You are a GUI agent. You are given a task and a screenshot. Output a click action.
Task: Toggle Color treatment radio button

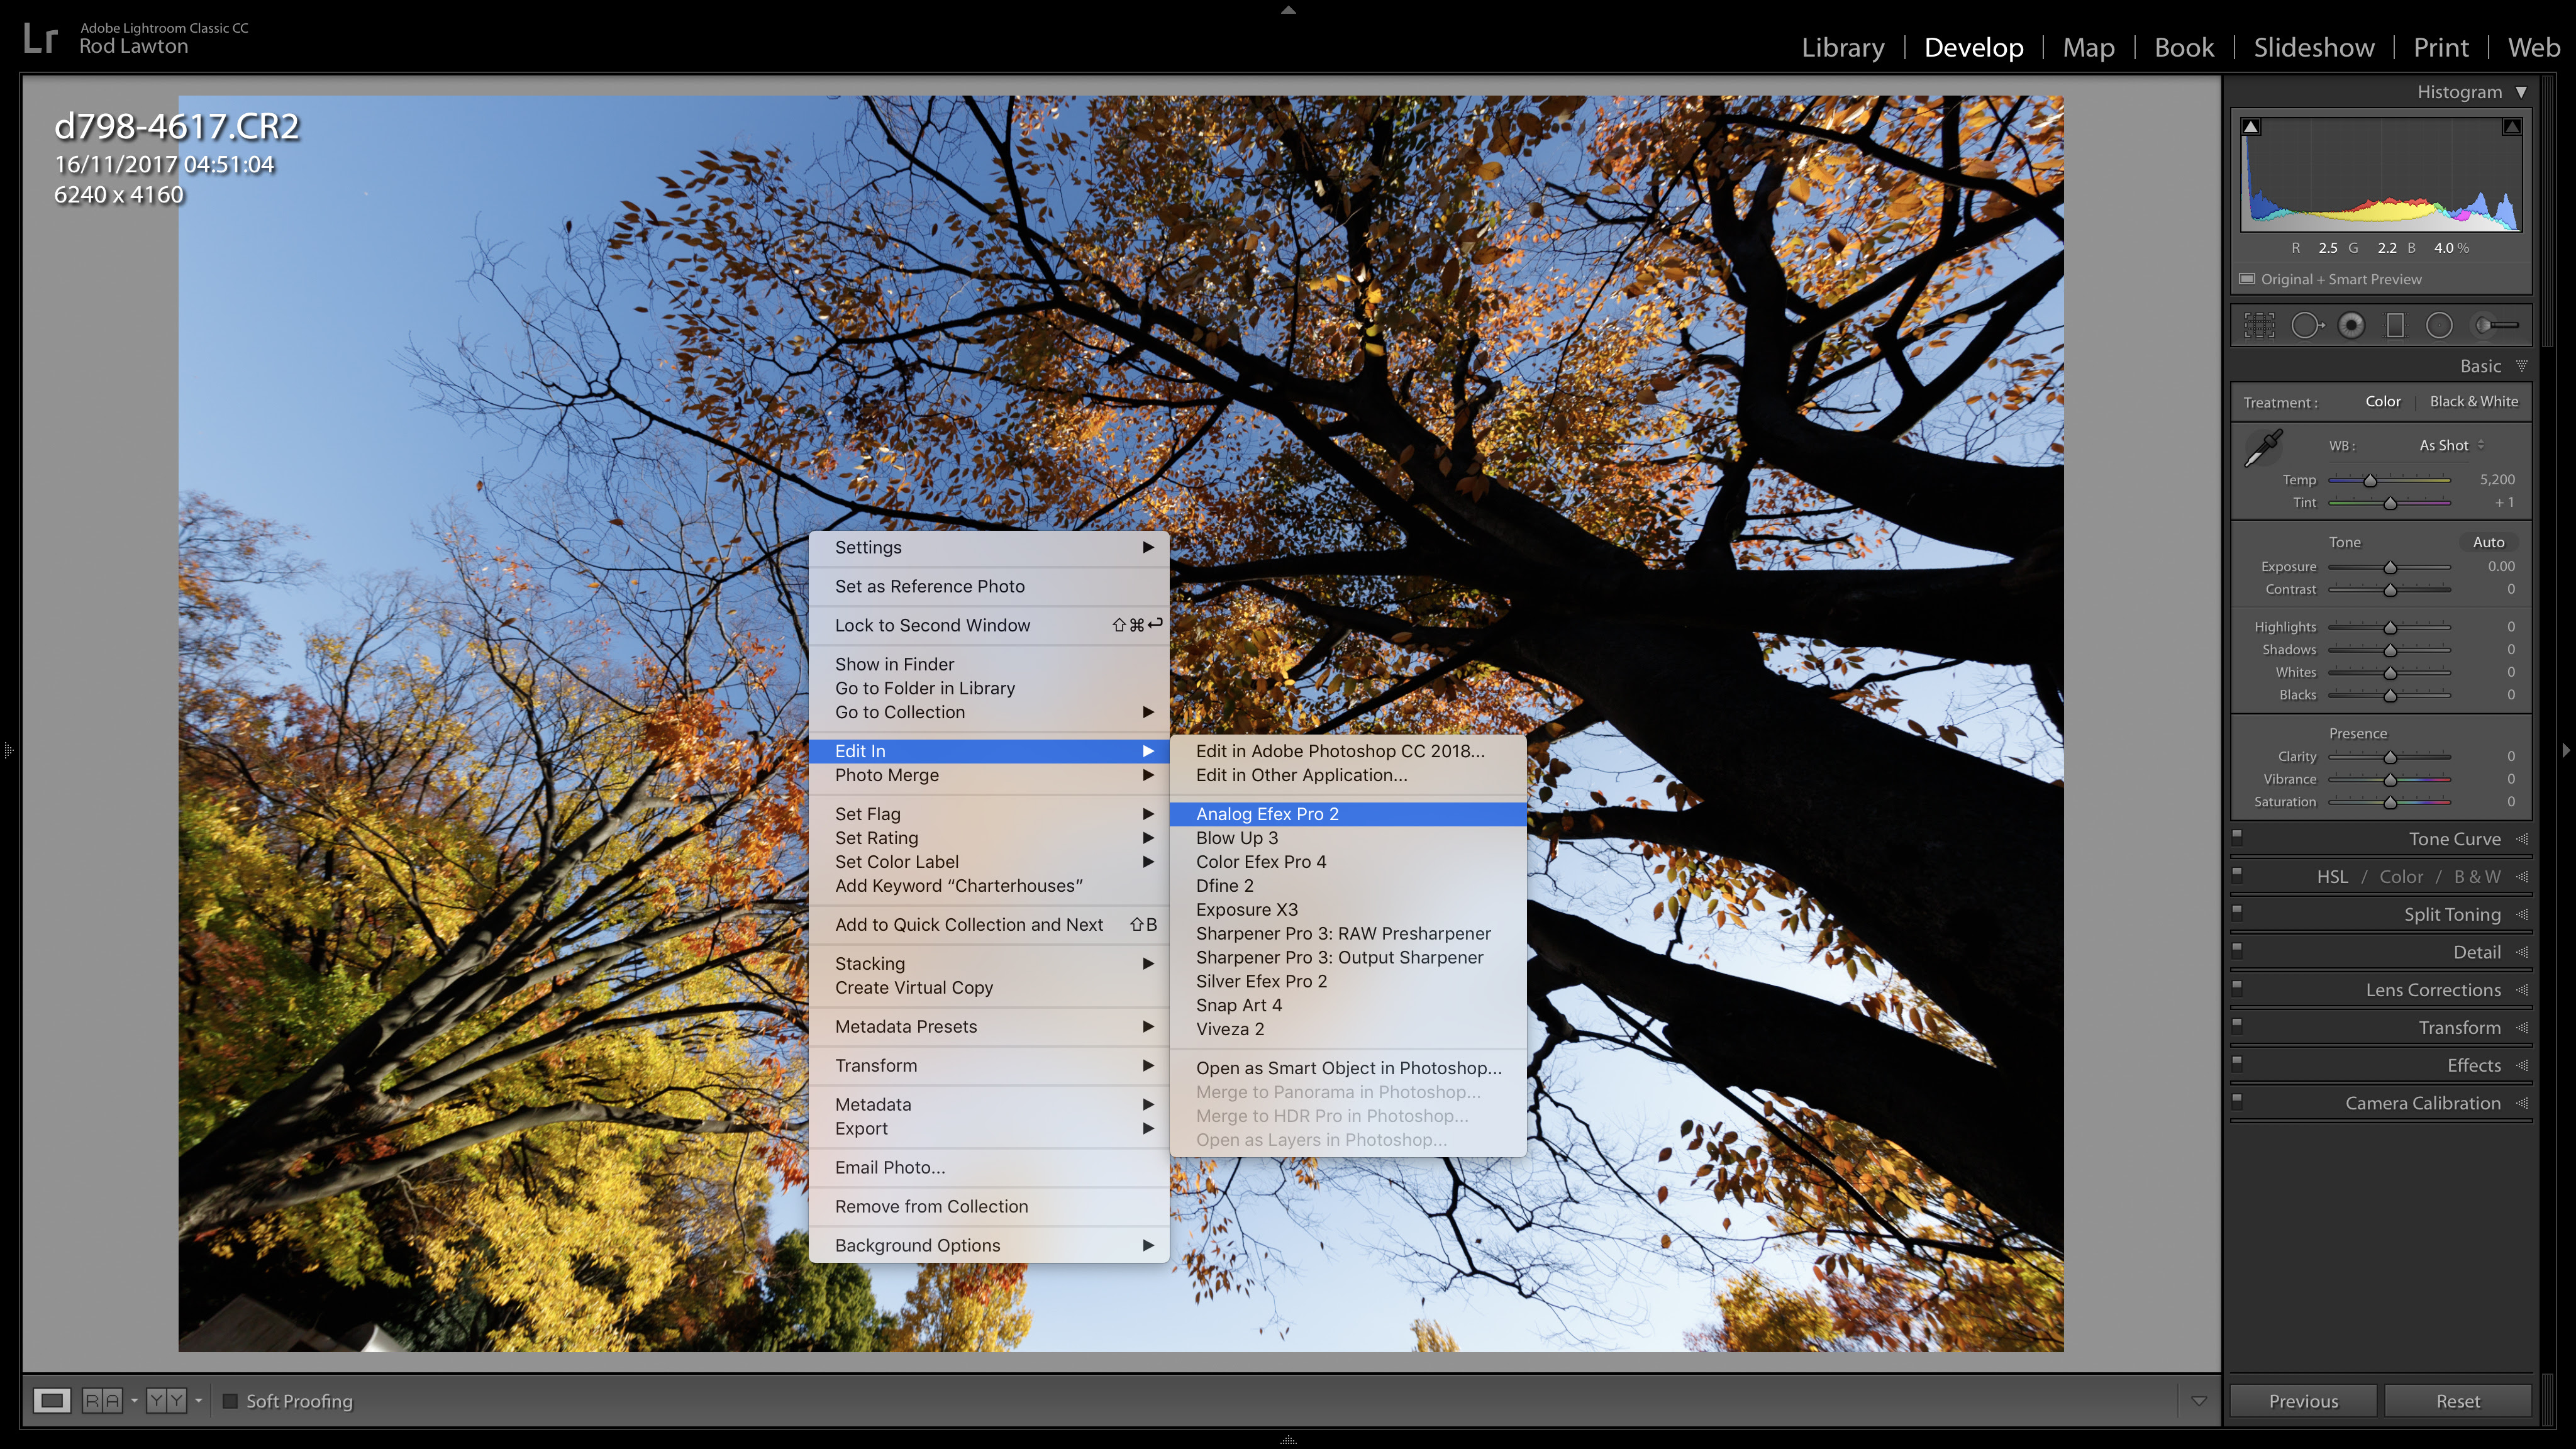(x=2383, y=402)
